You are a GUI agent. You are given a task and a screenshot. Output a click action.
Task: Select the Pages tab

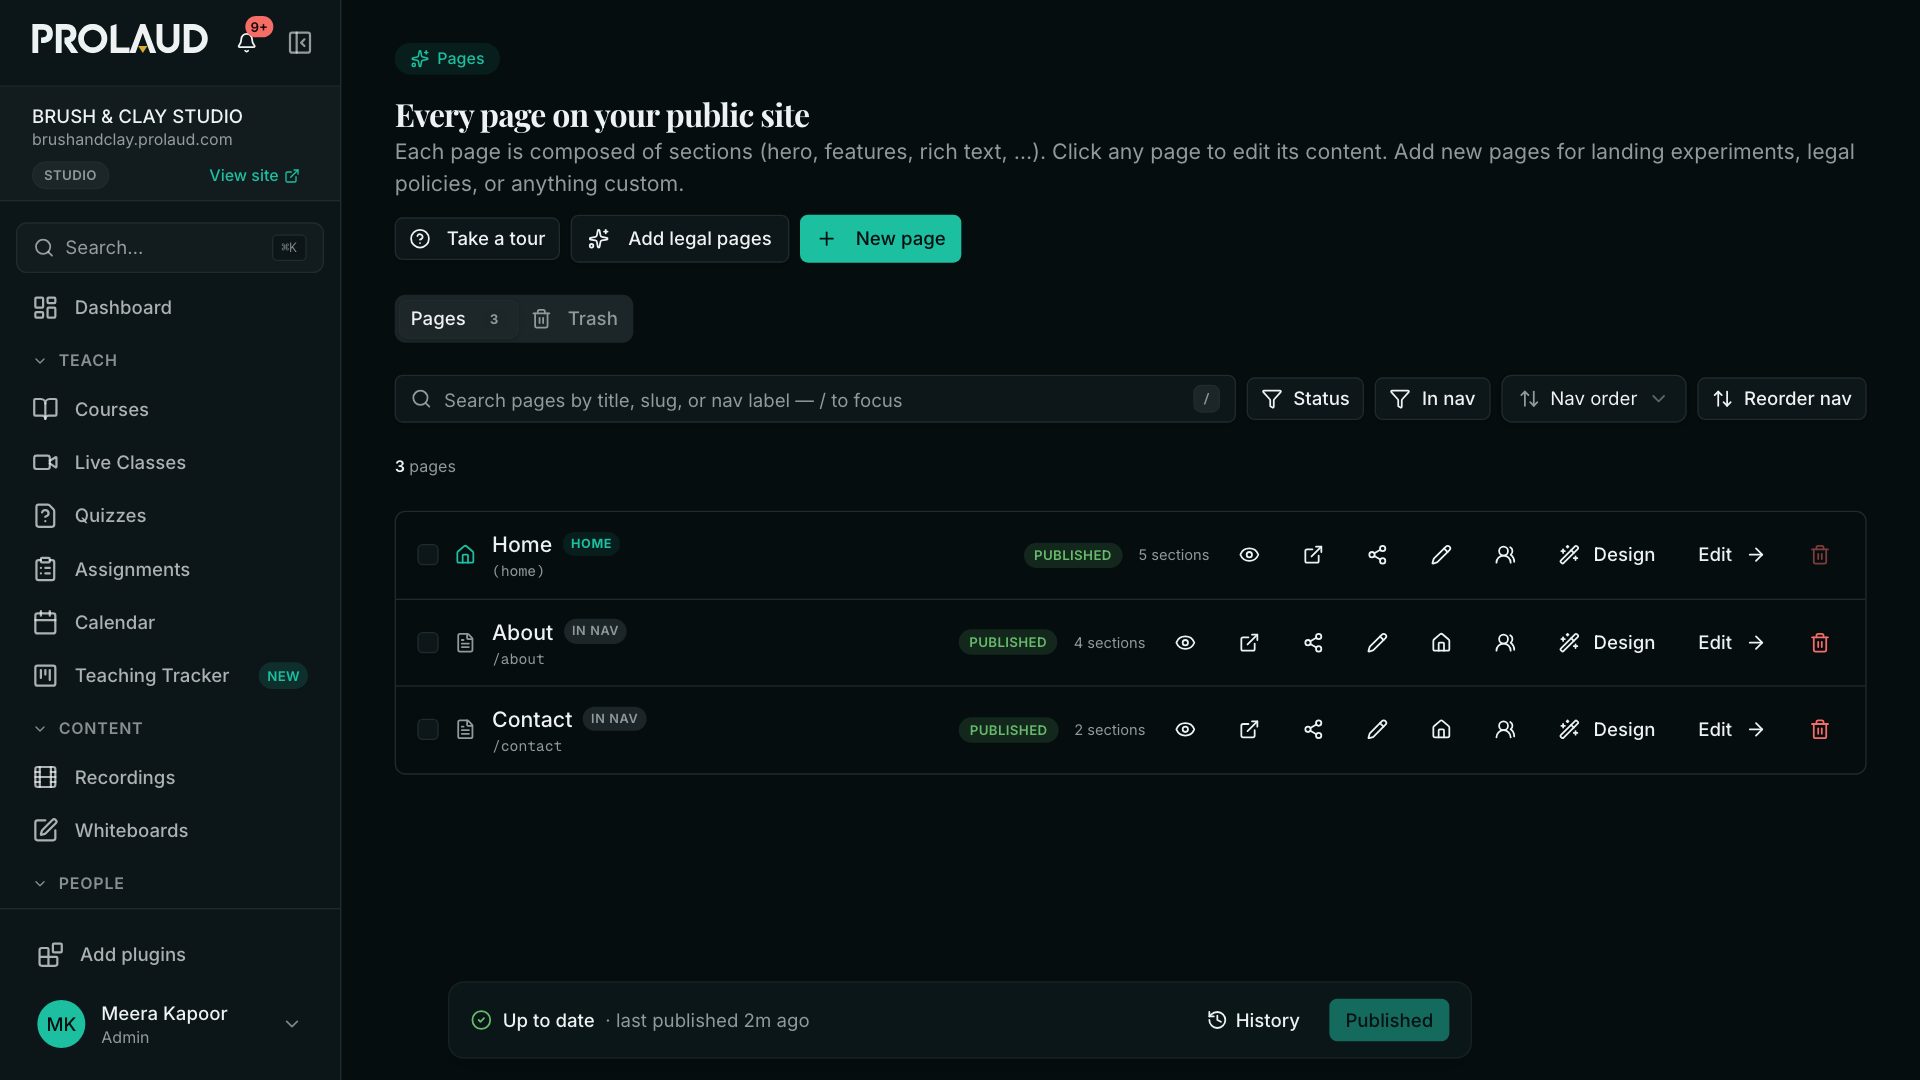(x=456, y=319)
